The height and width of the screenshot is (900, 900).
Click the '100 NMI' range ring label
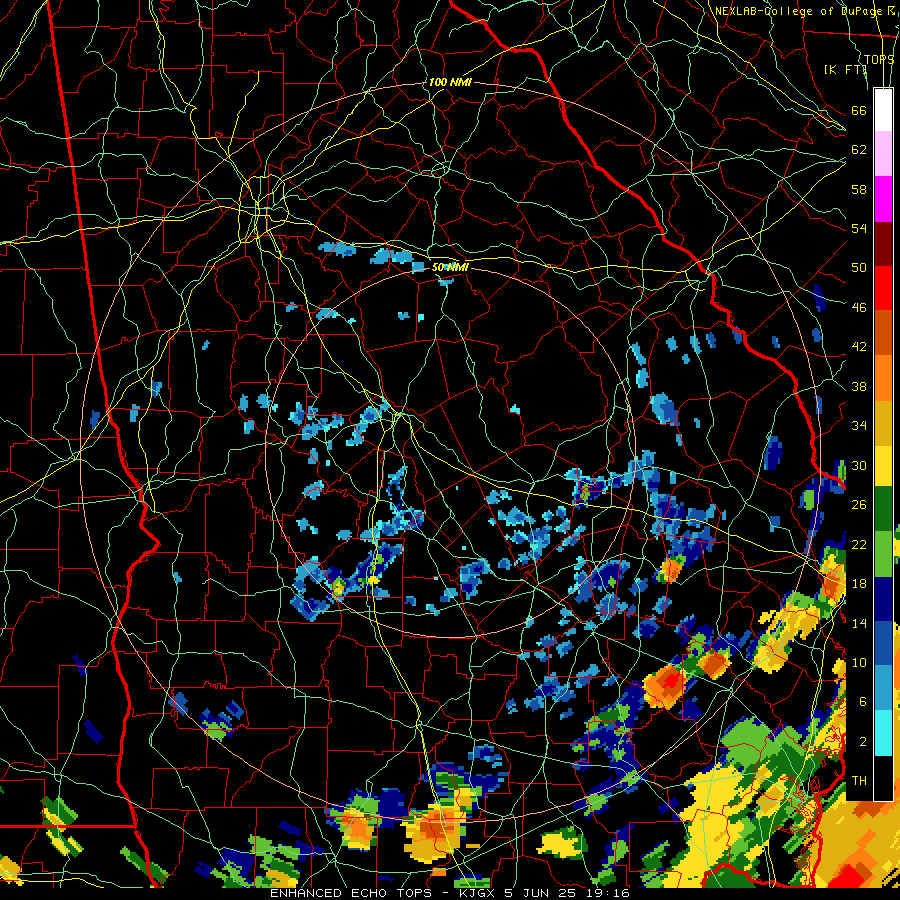tap(450, 83)
